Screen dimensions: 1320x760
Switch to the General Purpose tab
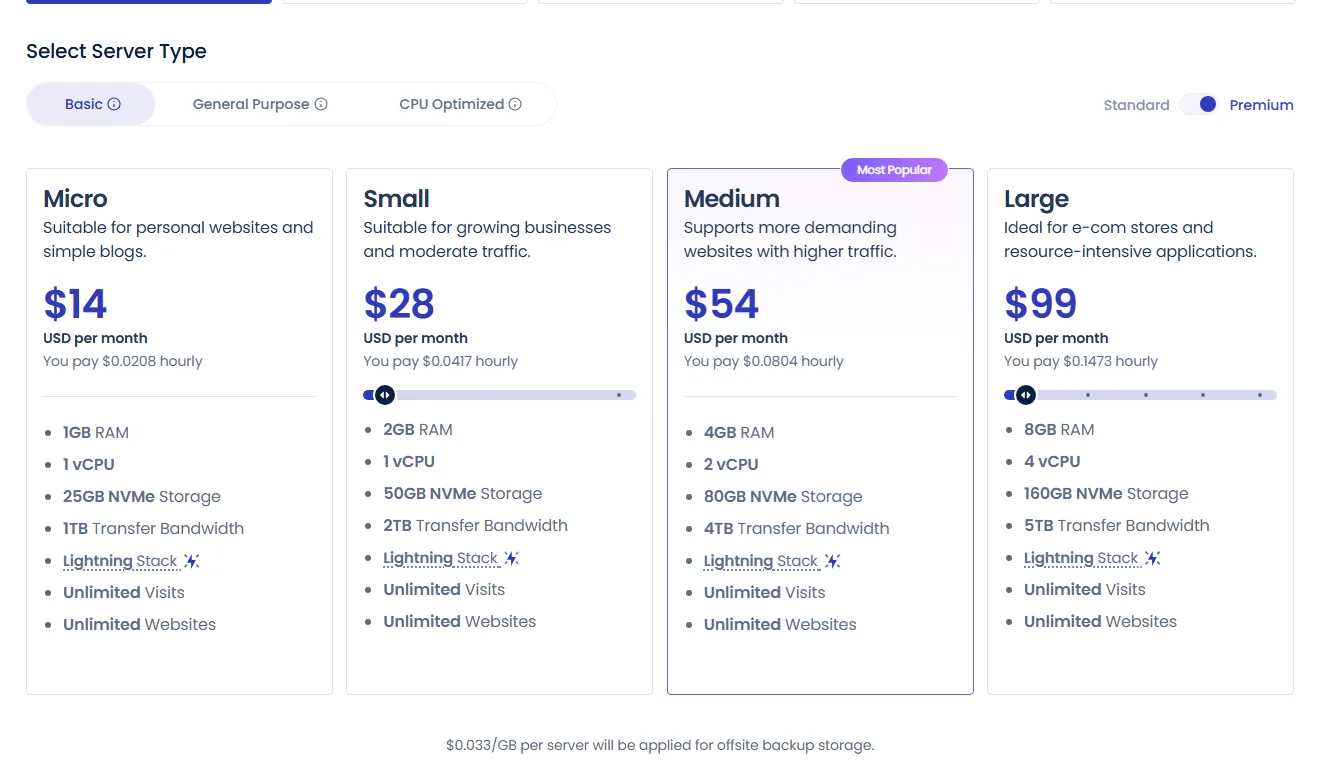(x=260, y=104)
